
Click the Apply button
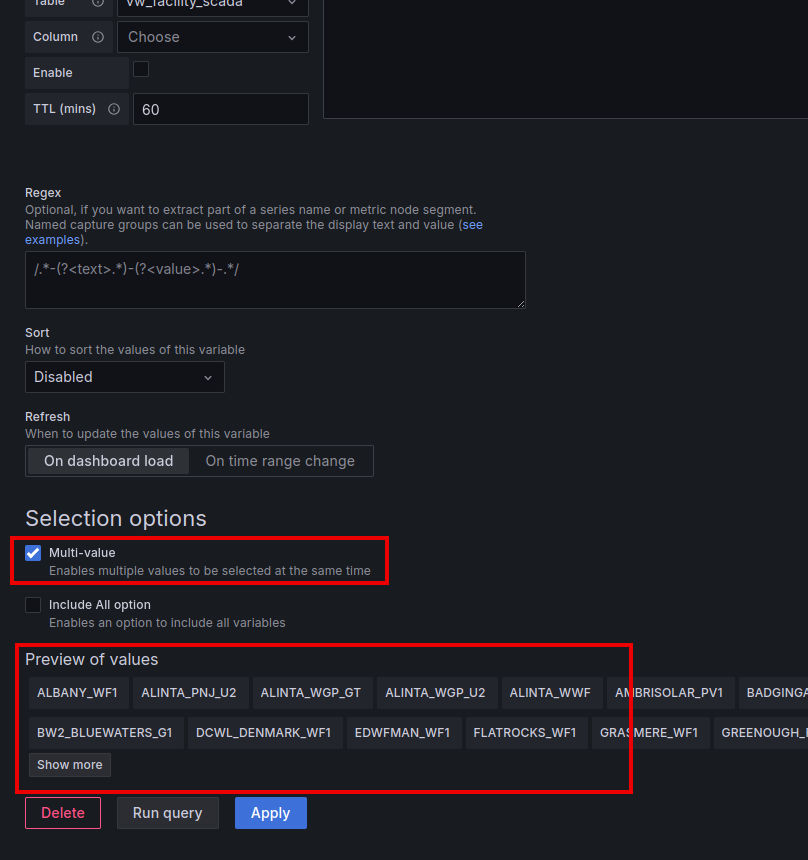(x=270, y=813)
